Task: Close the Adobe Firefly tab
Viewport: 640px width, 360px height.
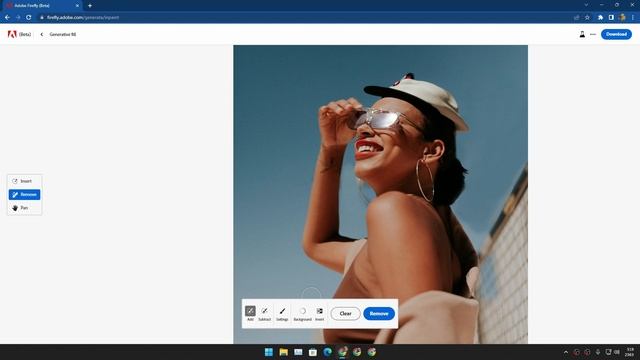Action: (77, 6)
